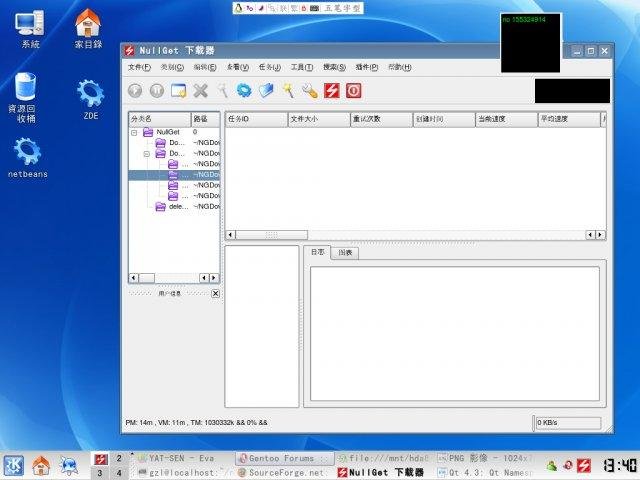The width and height of the screenshot is (640, 480).
Task: Switch to virtual desktop 2 in pager
Action: click(119, 458)
